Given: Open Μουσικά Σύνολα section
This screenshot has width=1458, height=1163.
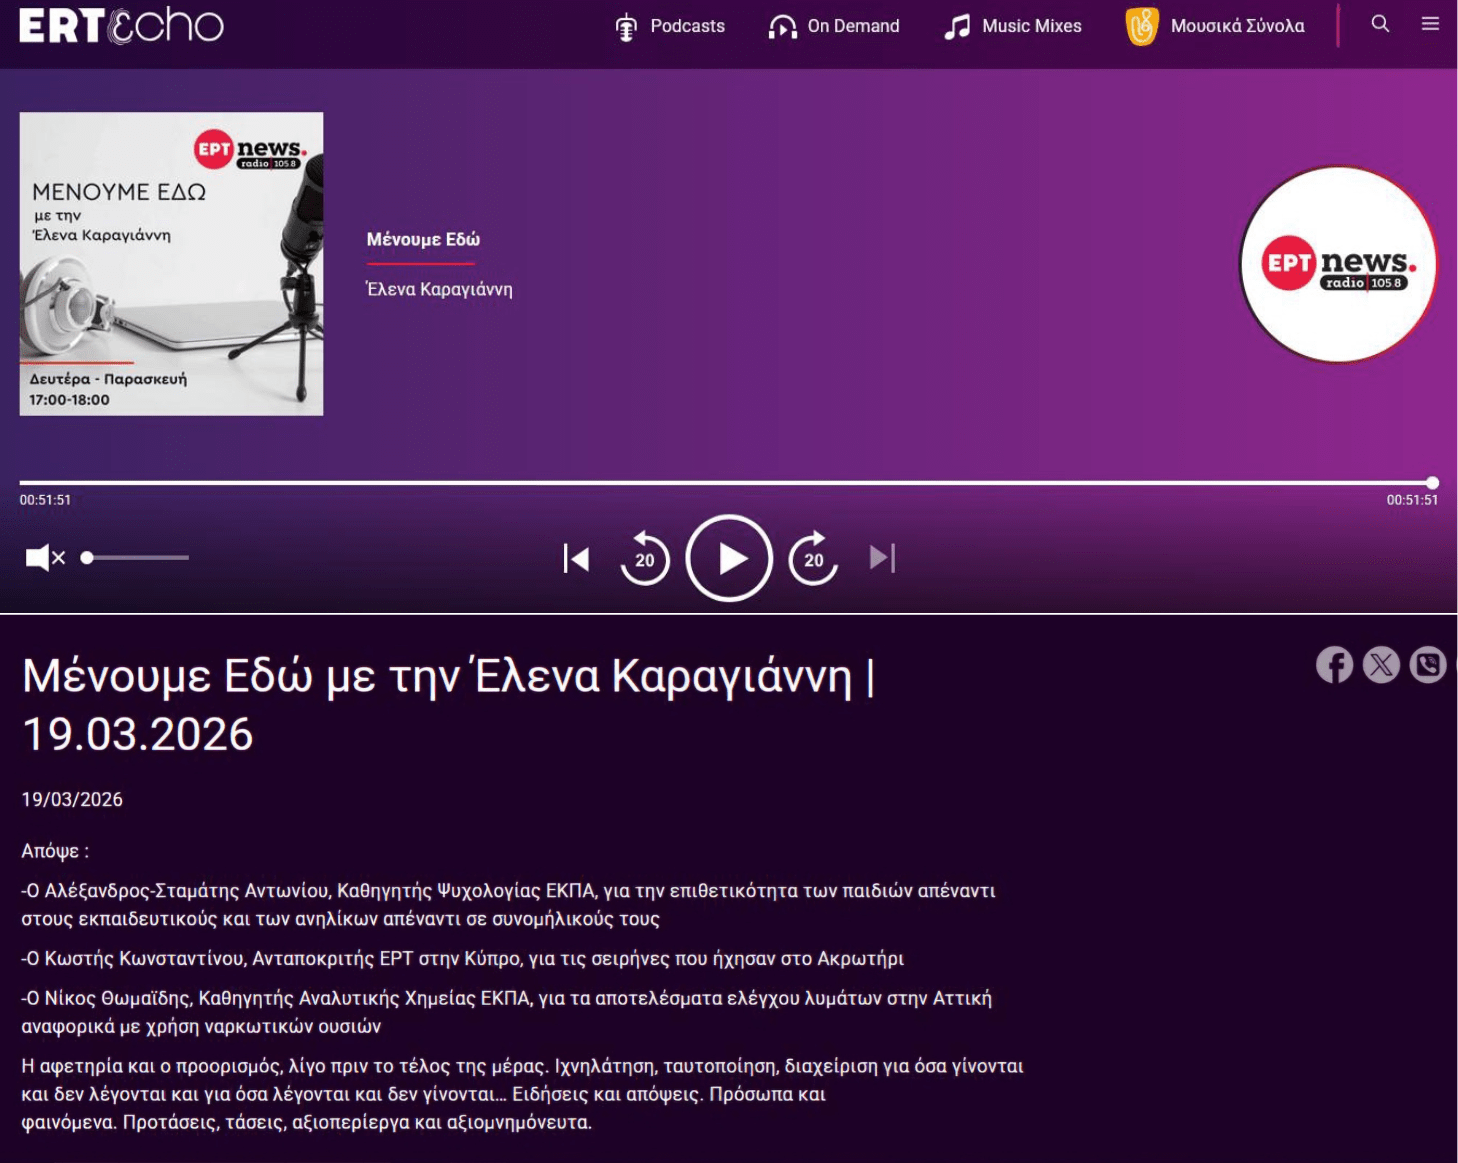Looking at the screenshot, I should point(1215,26).
